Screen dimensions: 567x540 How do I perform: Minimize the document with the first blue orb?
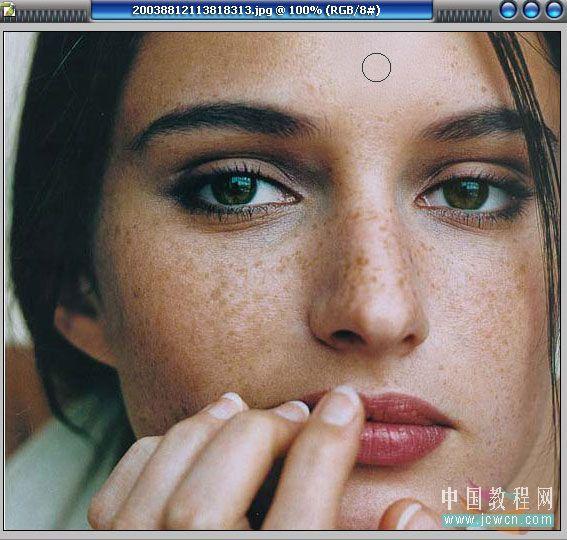[x=508, y=10]
